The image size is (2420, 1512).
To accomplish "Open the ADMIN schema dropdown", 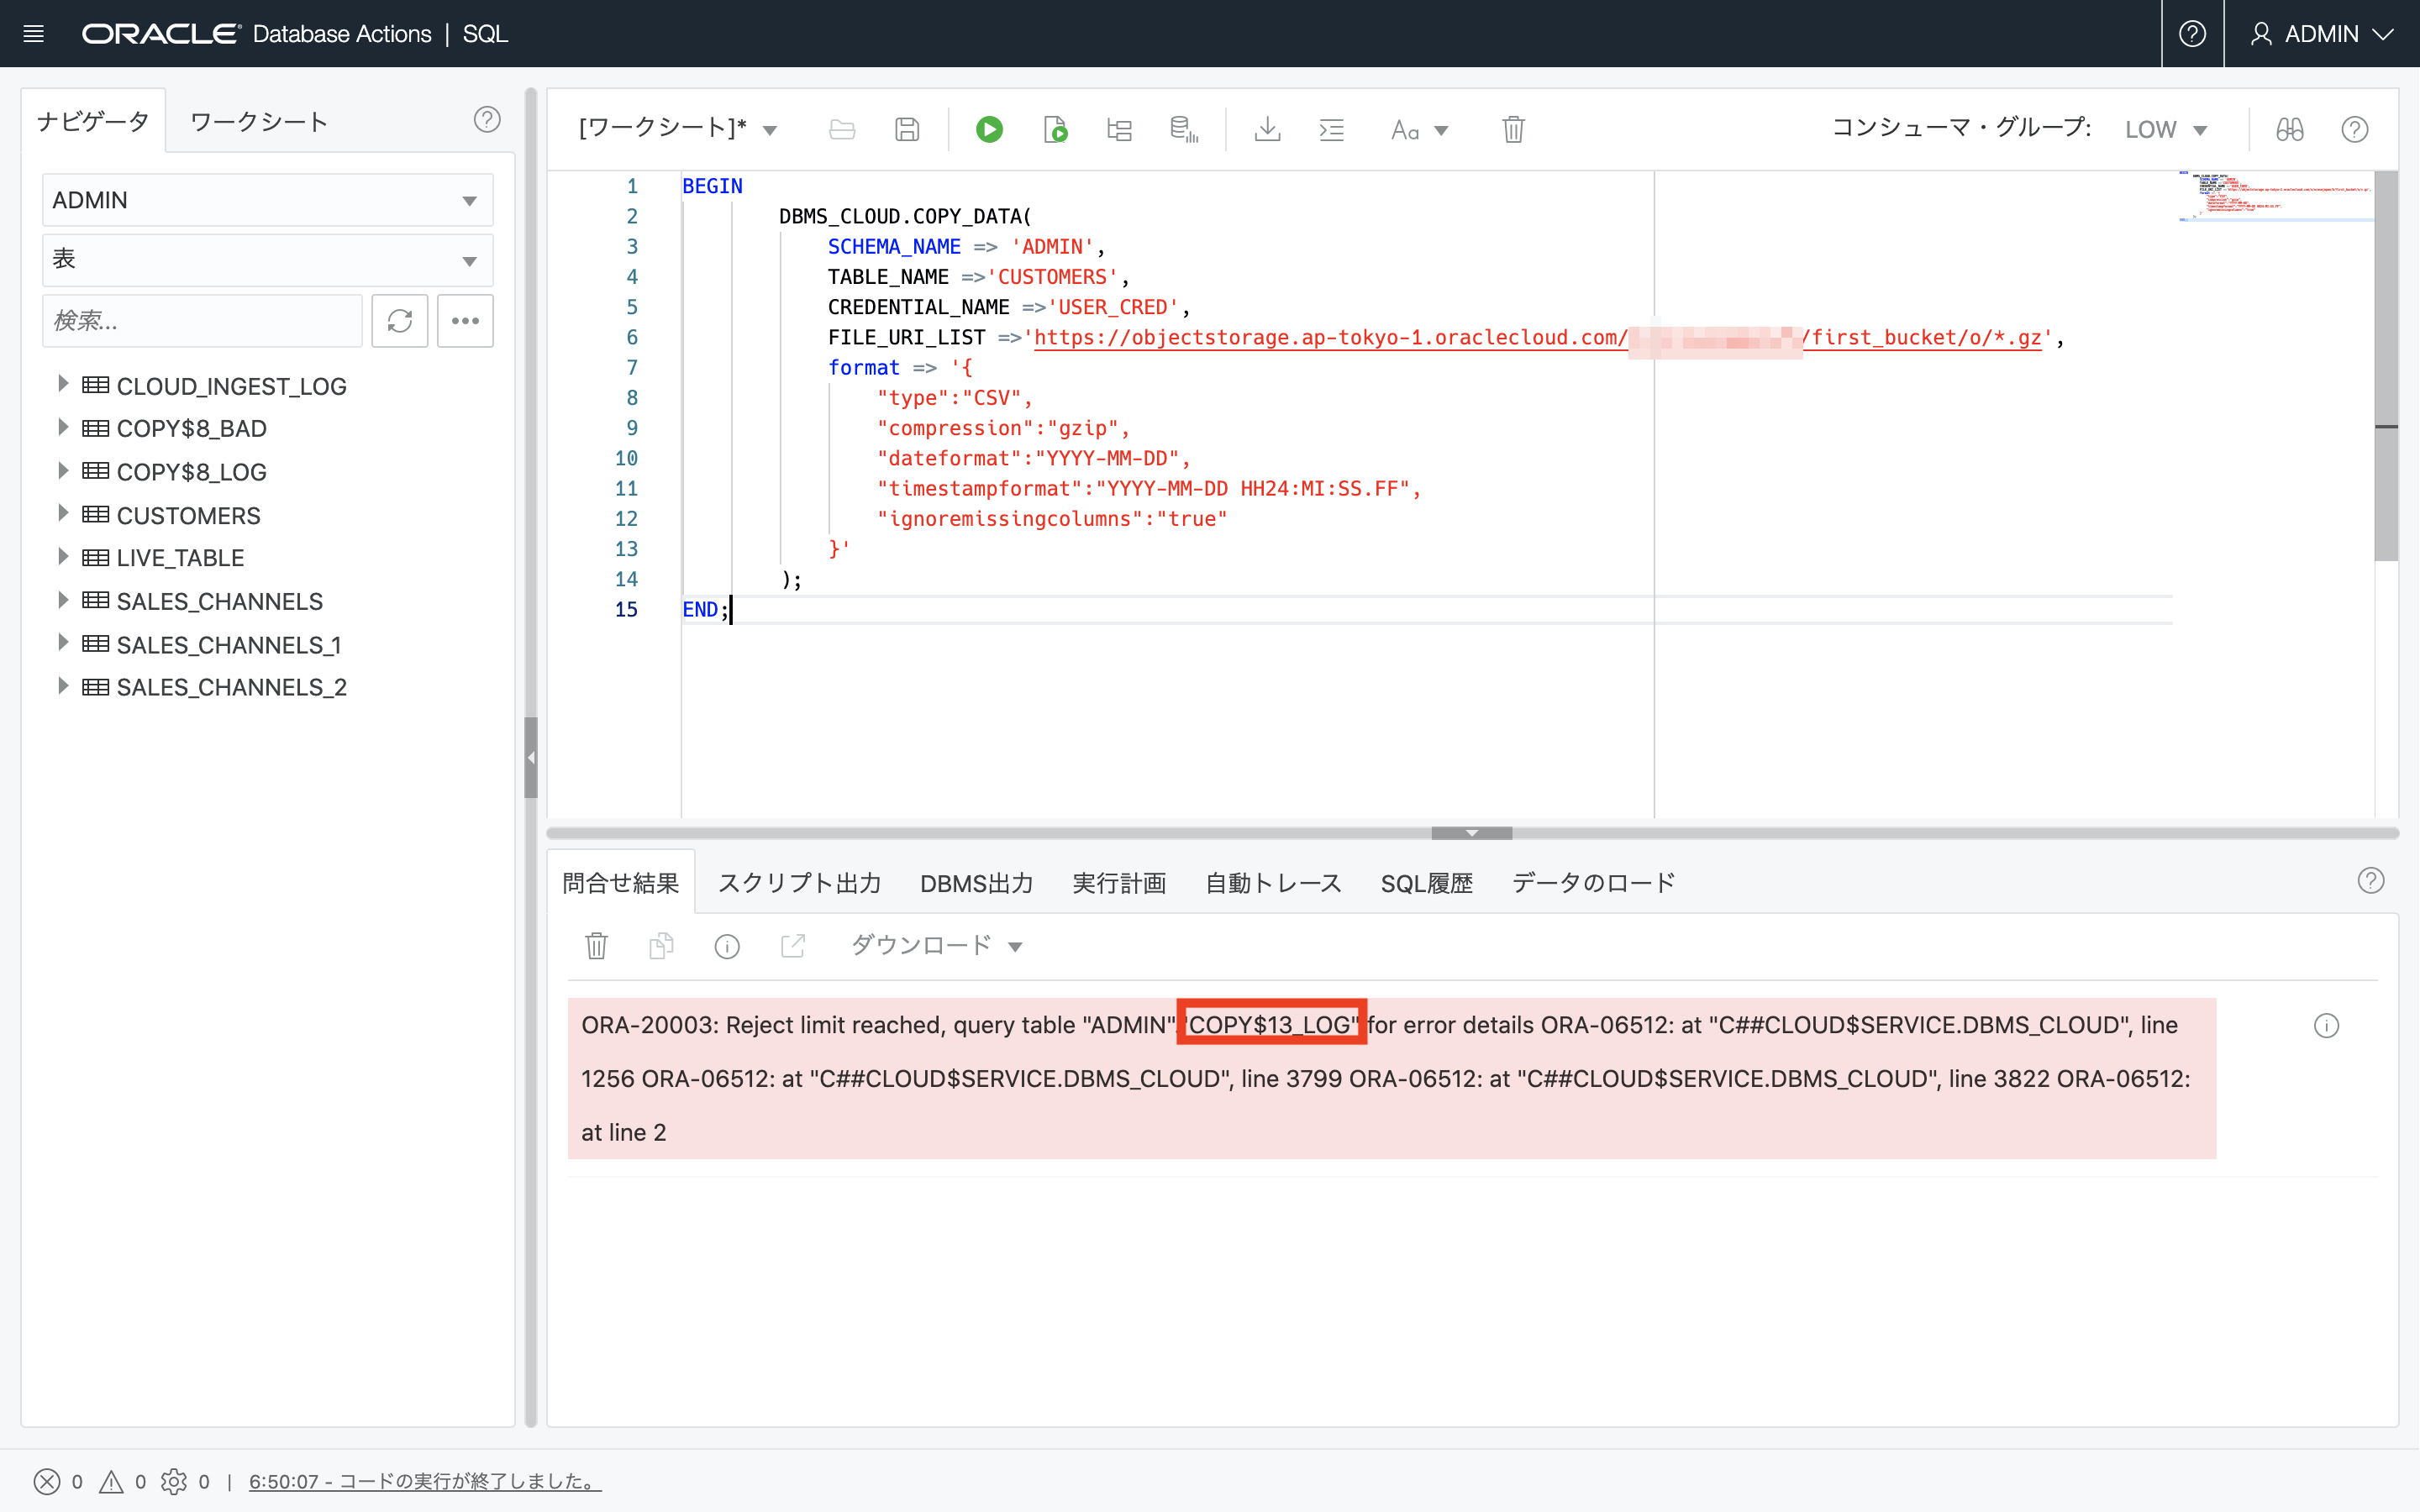I will 267,200.
